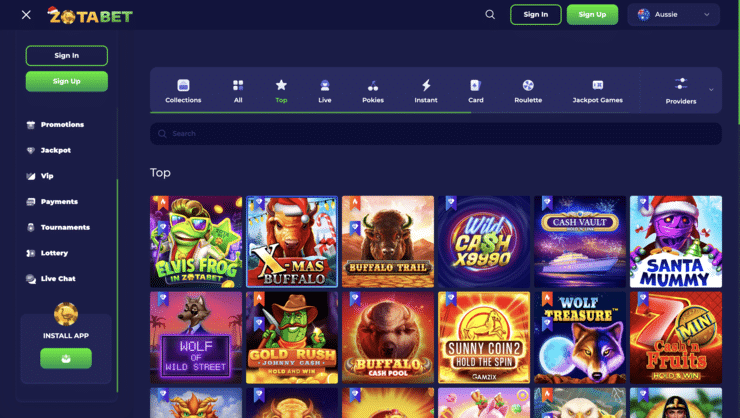Open the Lottery sidebar item

pyautogui.click(x=54, y=253)
